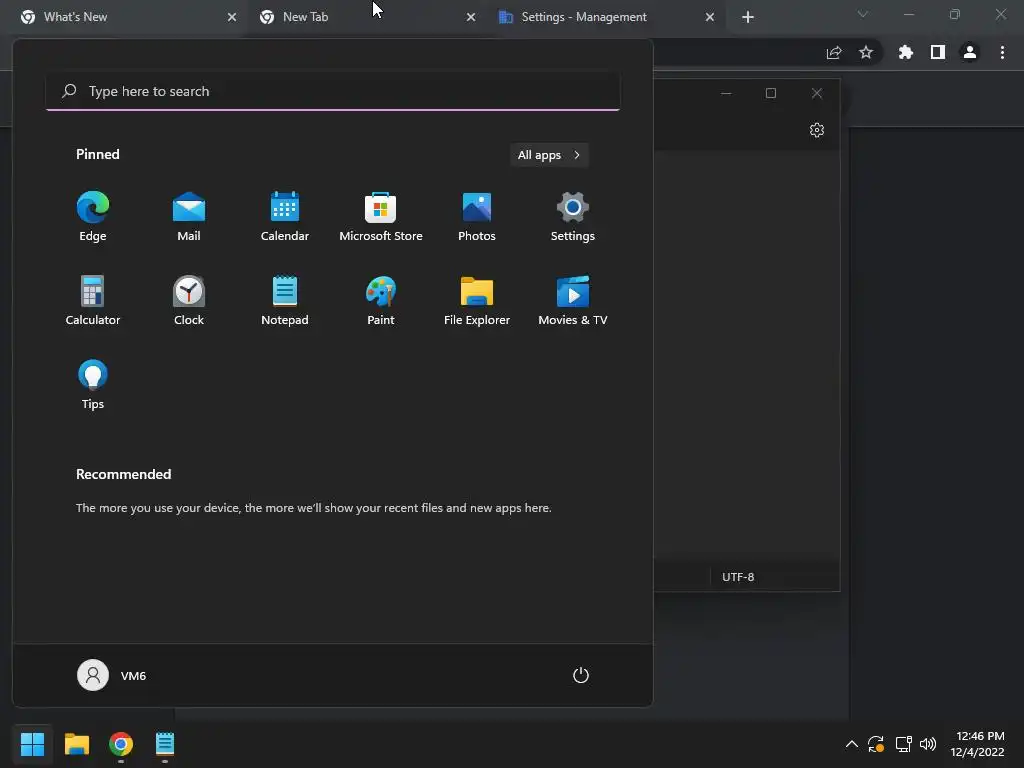Open the VM6 user account menu
Viewport: 1024px width, 768px height.
(x=112, y=675)
